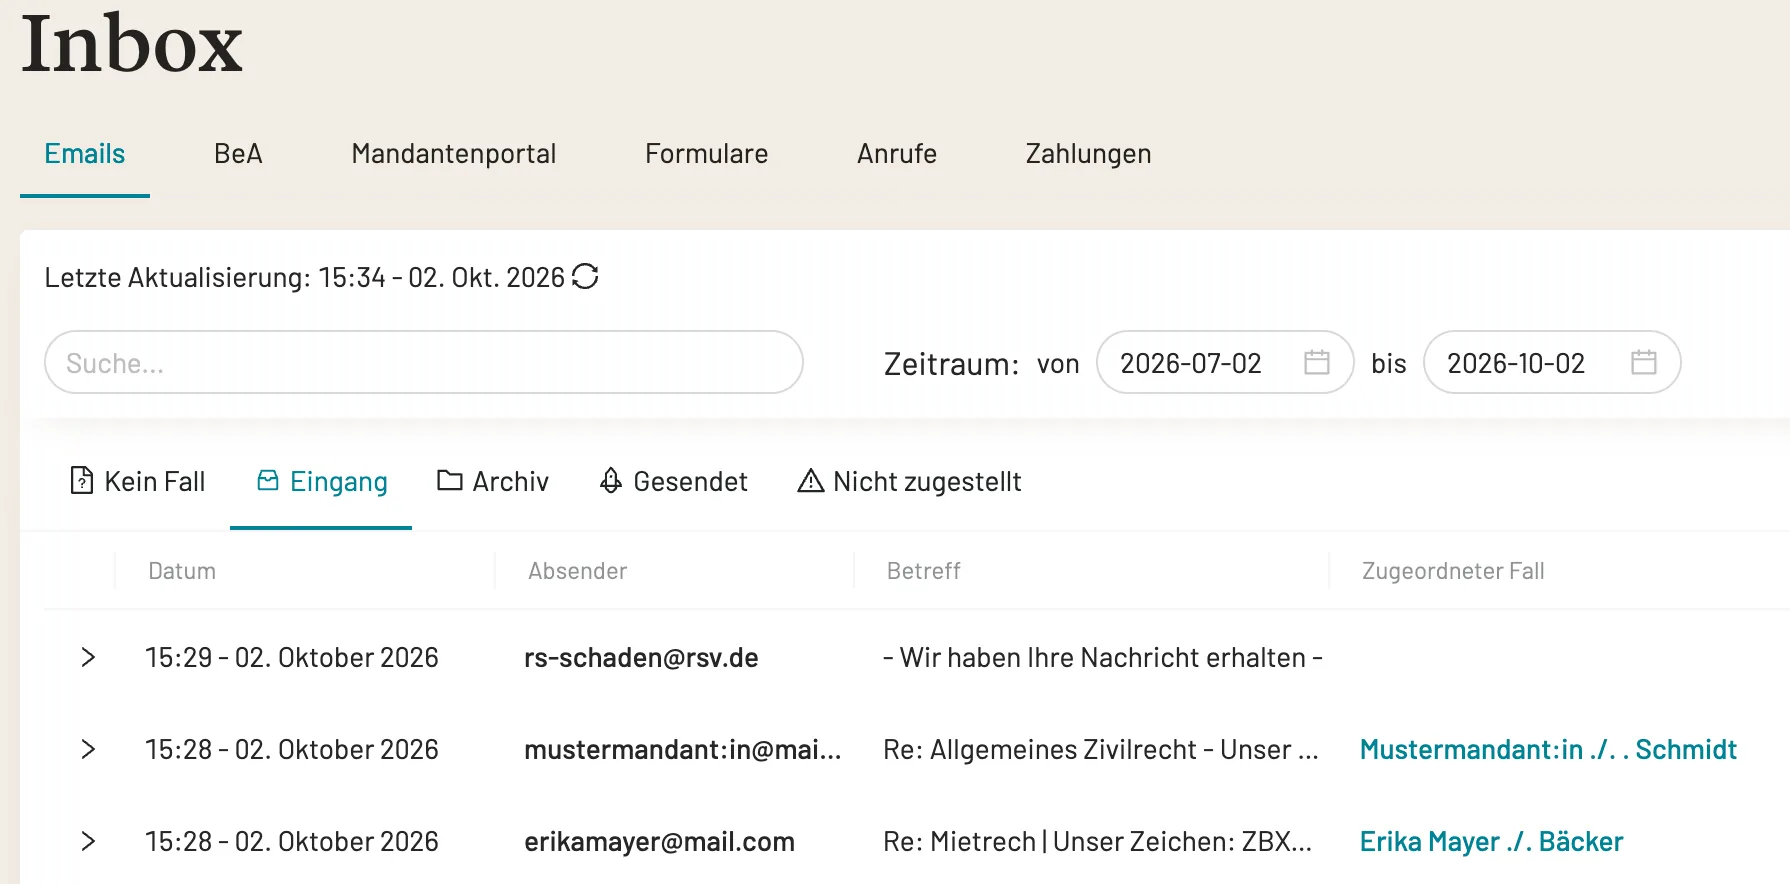Viewport: 1790px width, 884px height.
Task: Select the Nicht zugestellt folder tab
Action: (x=909, y=482)
